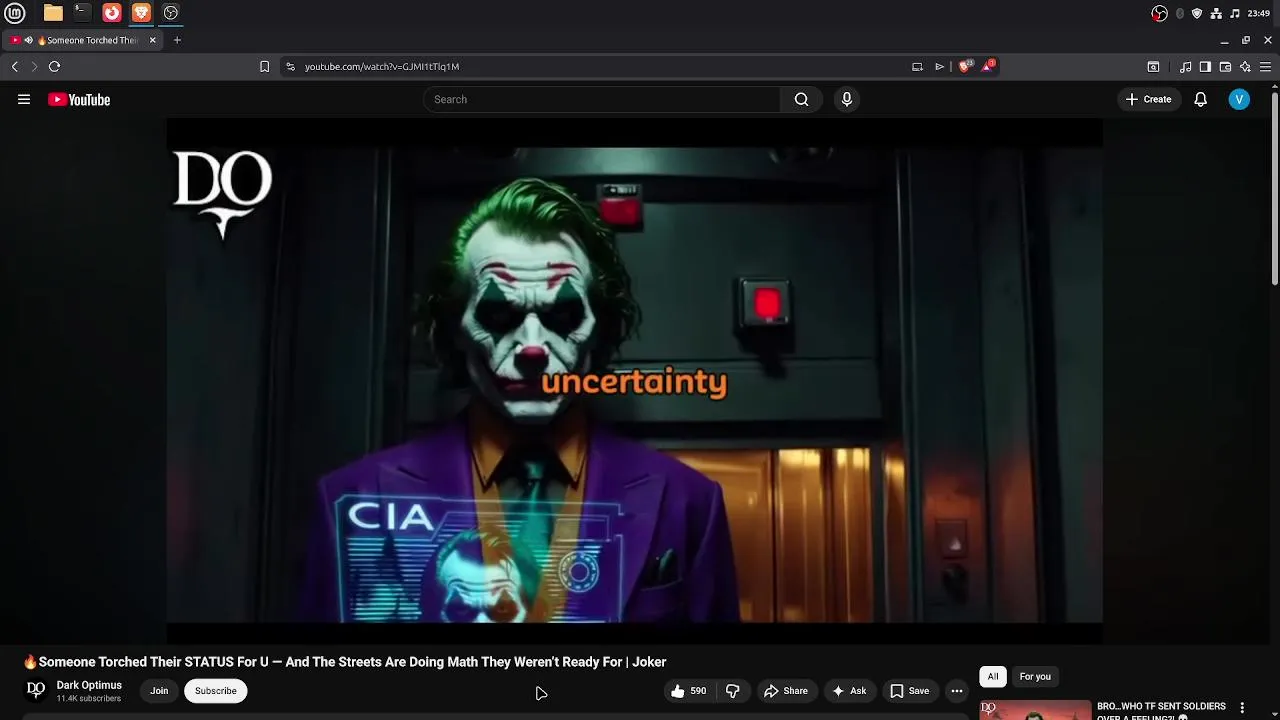Open the Brave Wallet icon
This screenshot has width=1280, height=720.
[1225, 67]
